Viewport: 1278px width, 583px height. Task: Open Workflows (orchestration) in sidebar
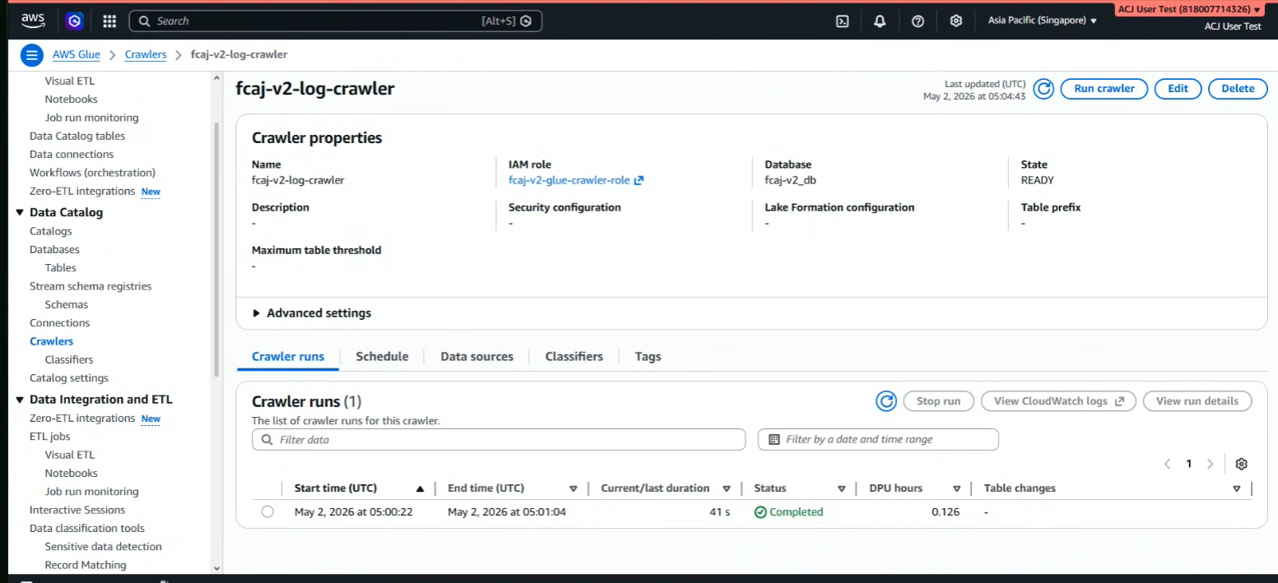pos(92,173)
